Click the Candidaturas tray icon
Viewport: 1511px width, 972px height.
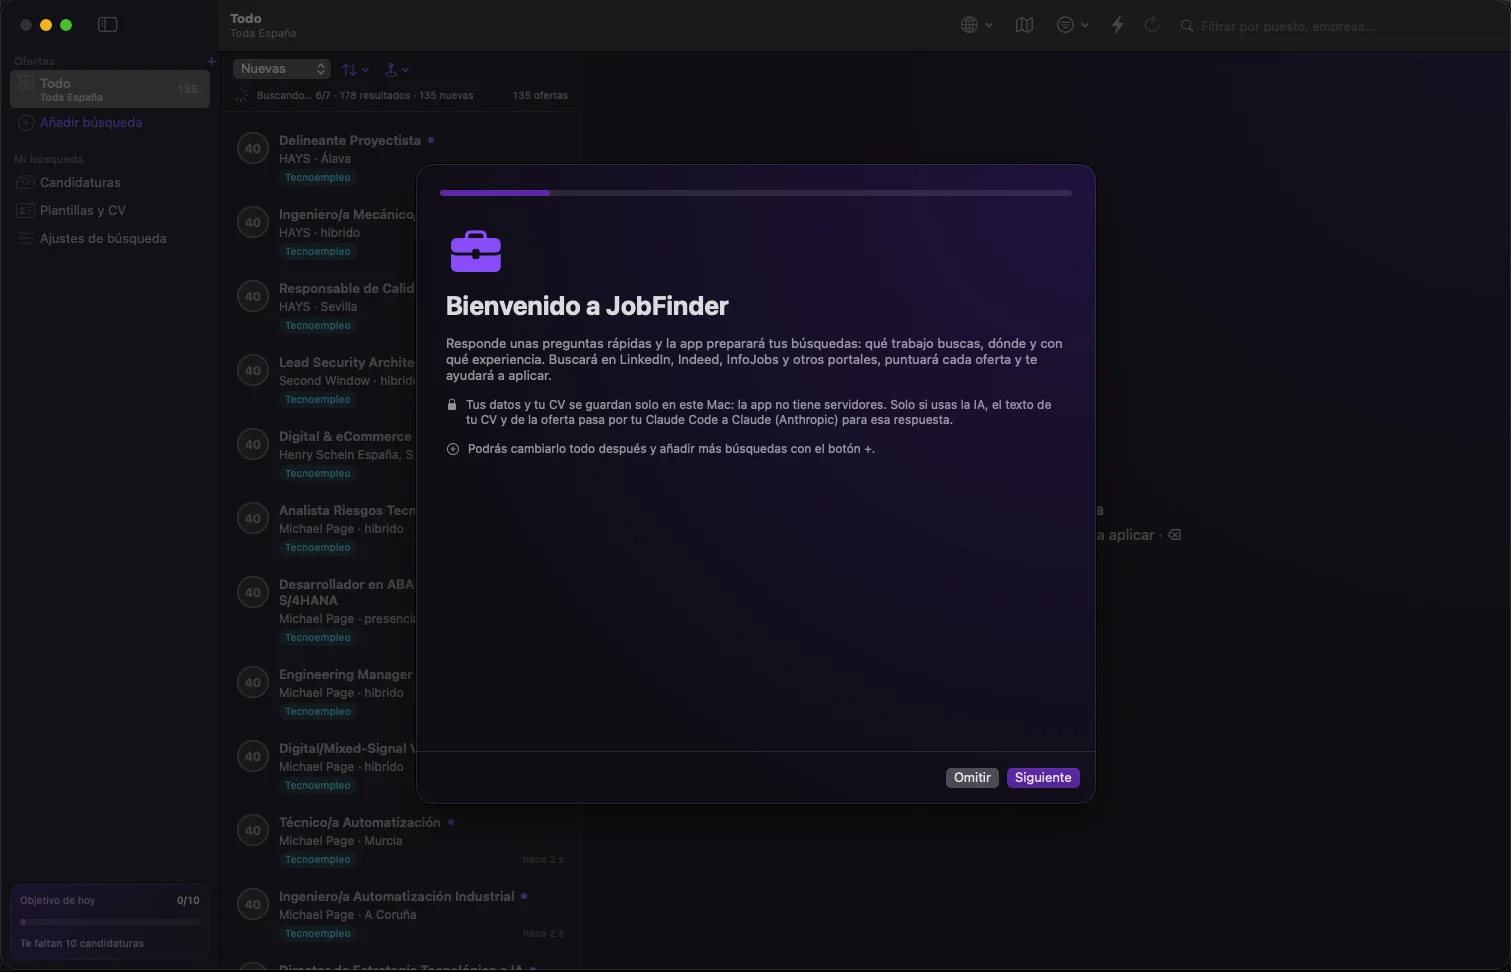click(26, 183)
